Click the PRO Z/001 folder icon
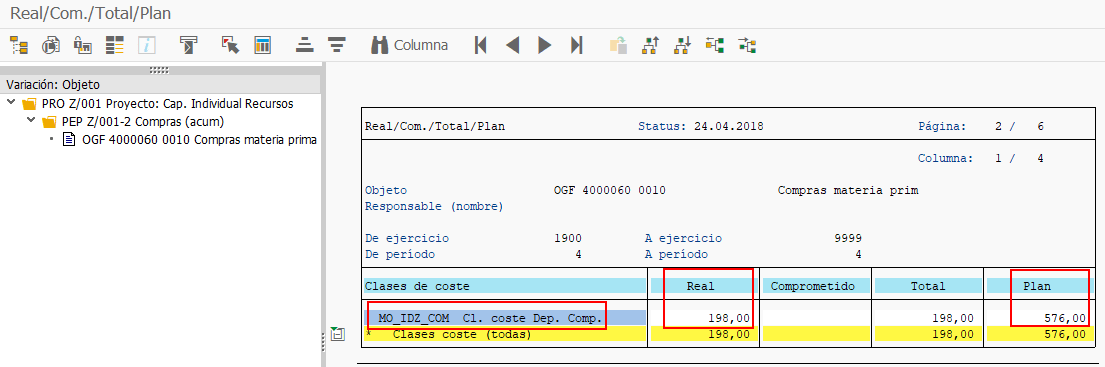 coord(29,104)
